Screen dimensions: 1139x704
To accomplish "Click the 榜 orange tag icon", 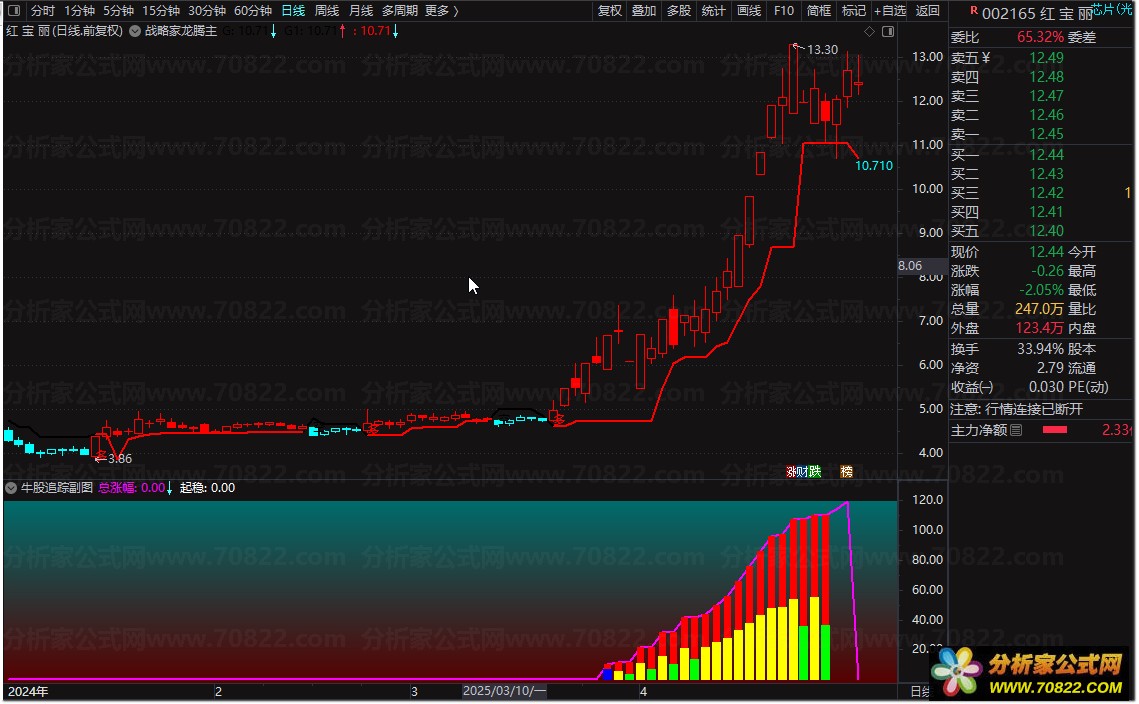I will (x=846, y=472).
